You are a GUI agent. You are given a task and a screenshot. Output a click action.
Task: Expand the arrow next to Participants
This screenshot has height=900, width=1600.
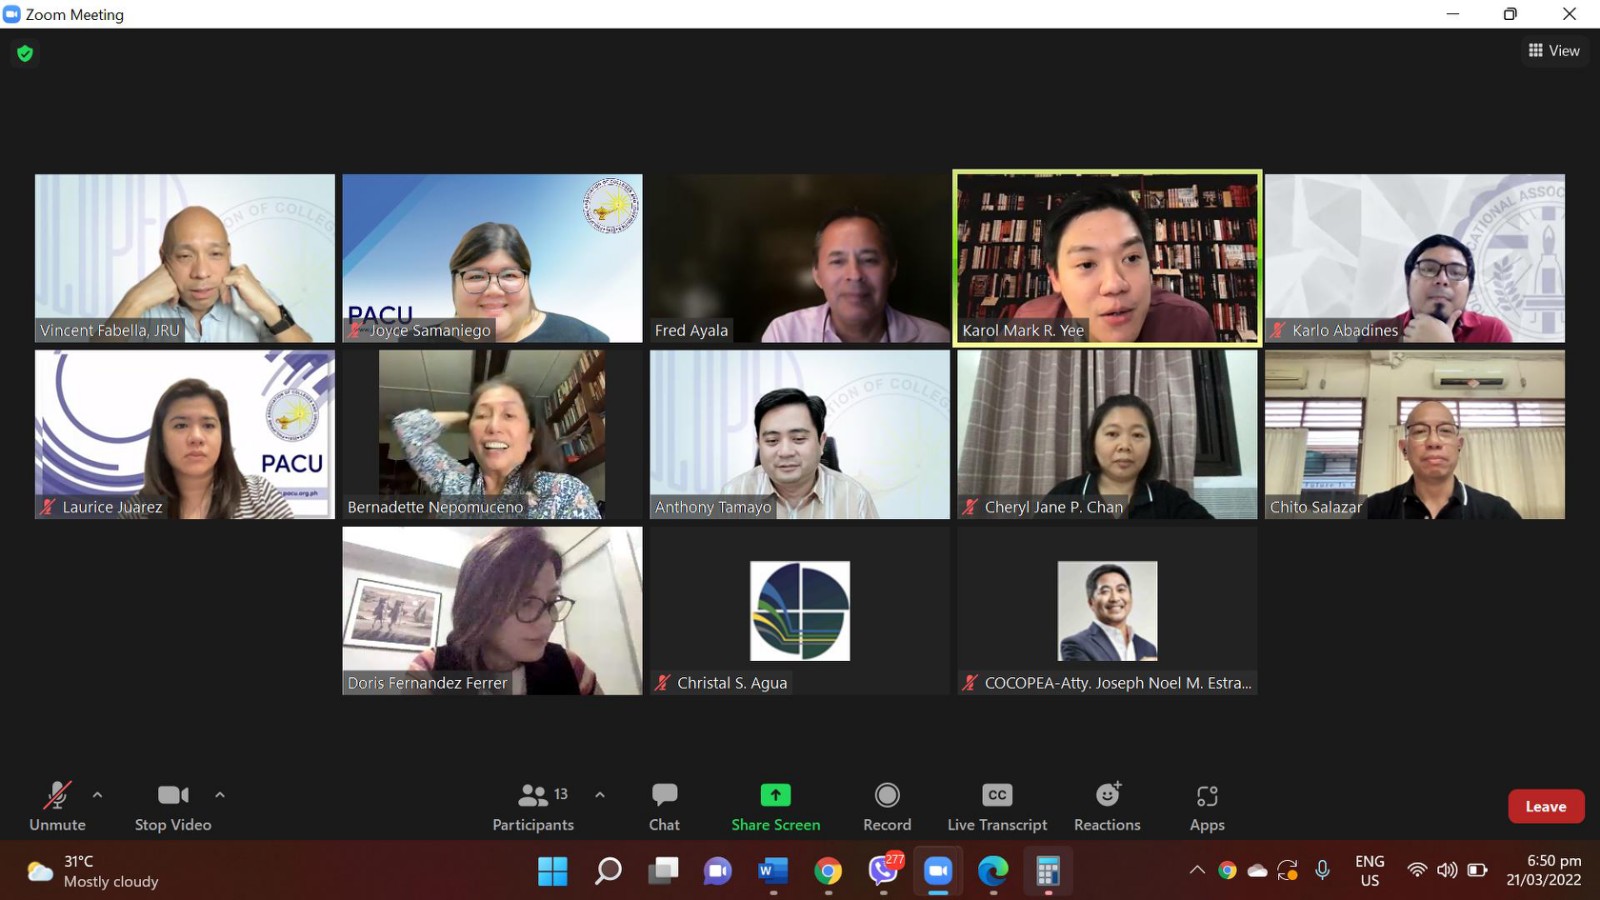600,795
